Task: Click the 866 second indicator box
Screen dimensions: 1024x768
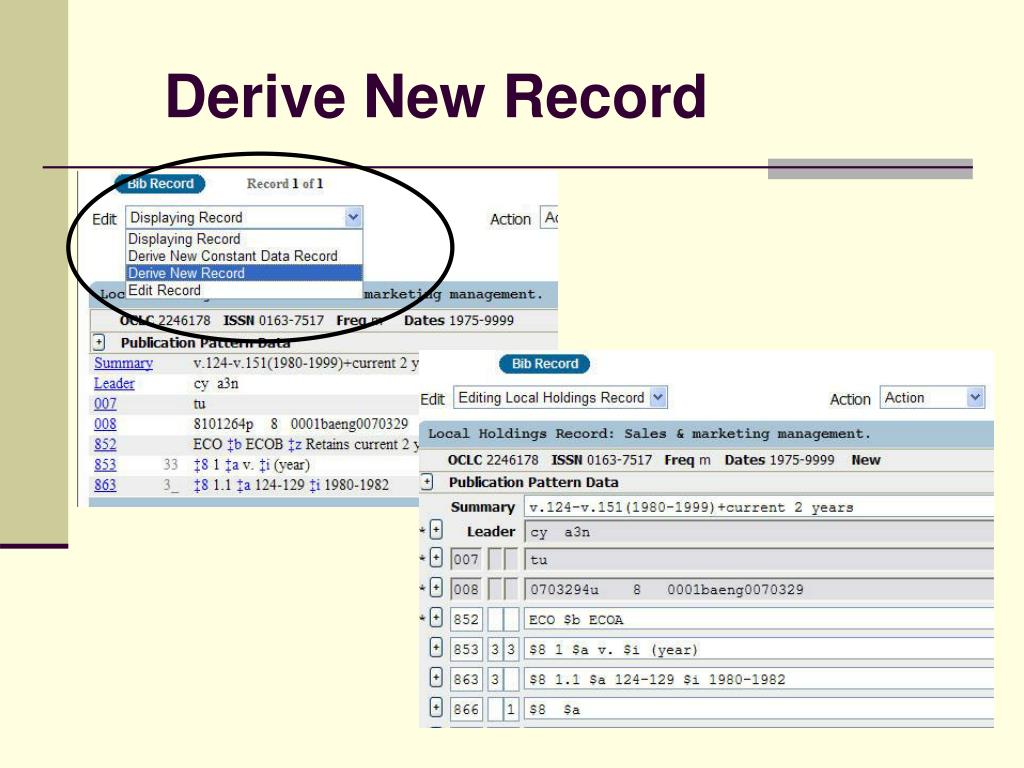Action: point(511,709)
